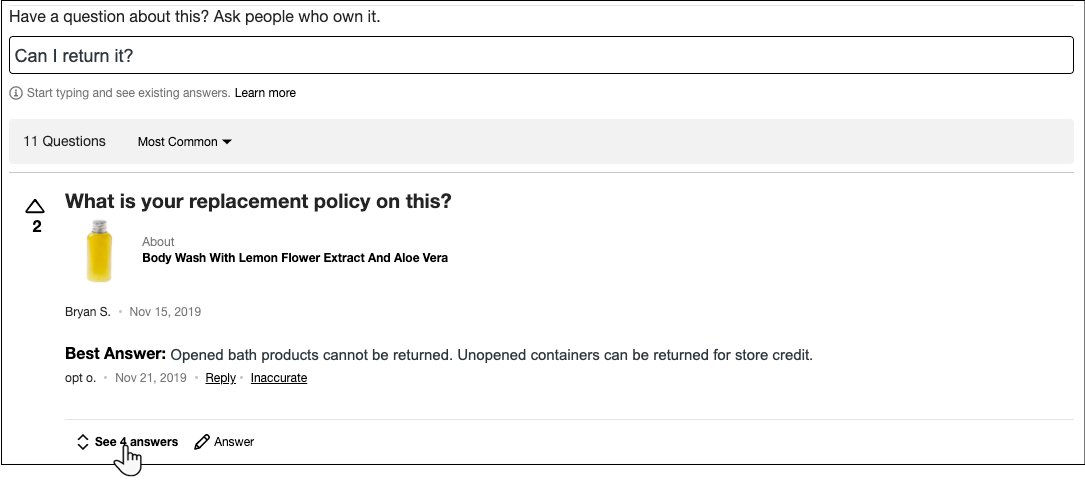This screenshot has width=1085, height=480.
Task: Click the asker name Bryan S.
Action: point(88,312)
